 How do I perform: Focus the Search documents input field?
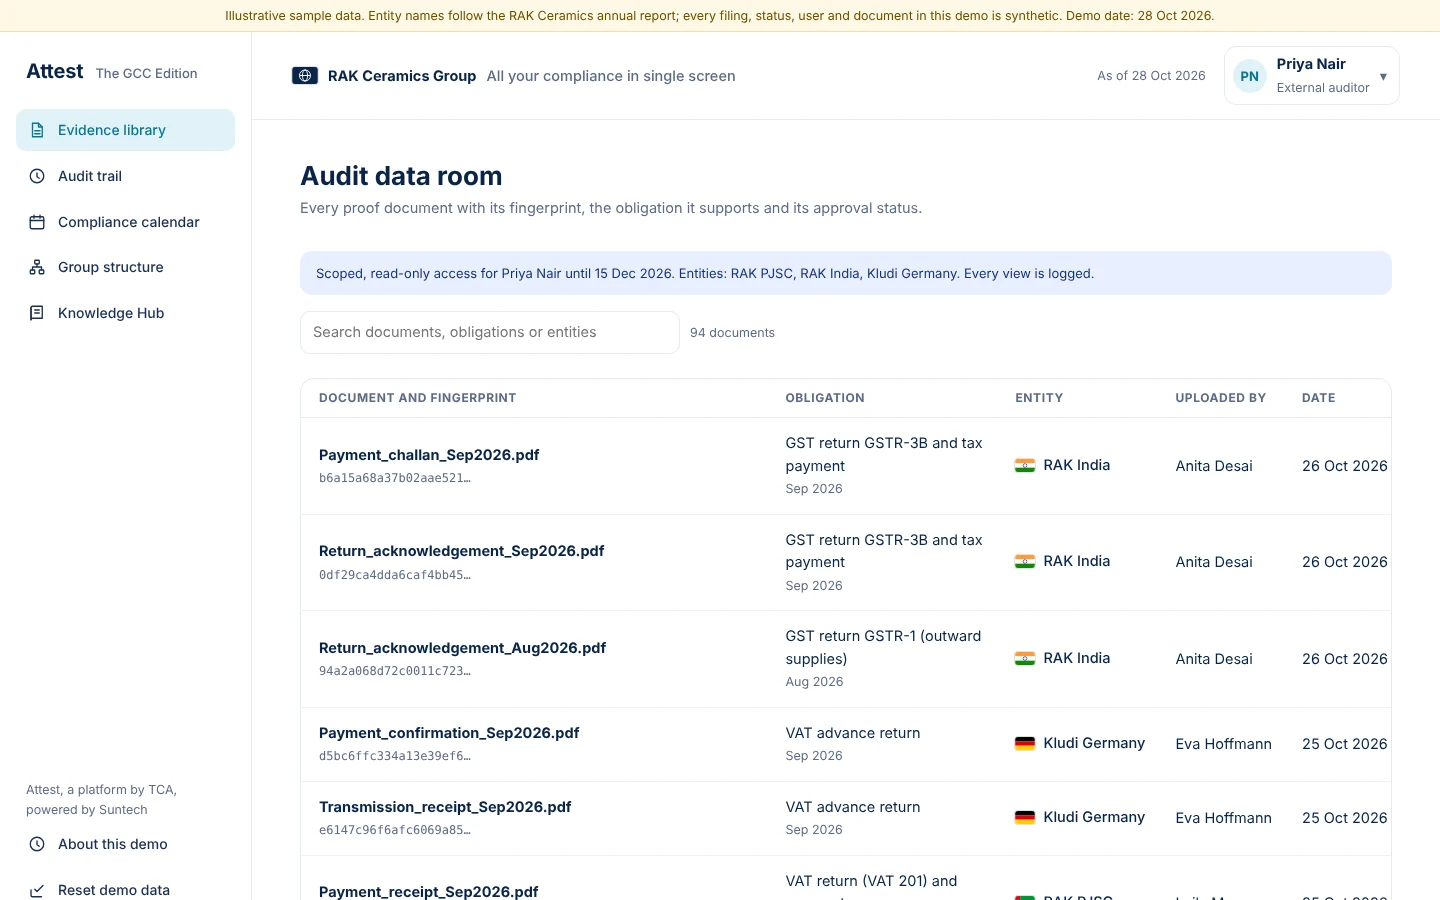click(490, 332)
